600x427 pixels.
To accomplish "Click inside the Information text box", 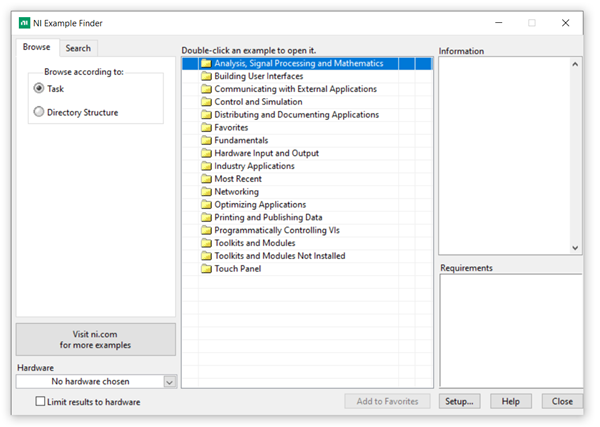I will click(504, 156).
